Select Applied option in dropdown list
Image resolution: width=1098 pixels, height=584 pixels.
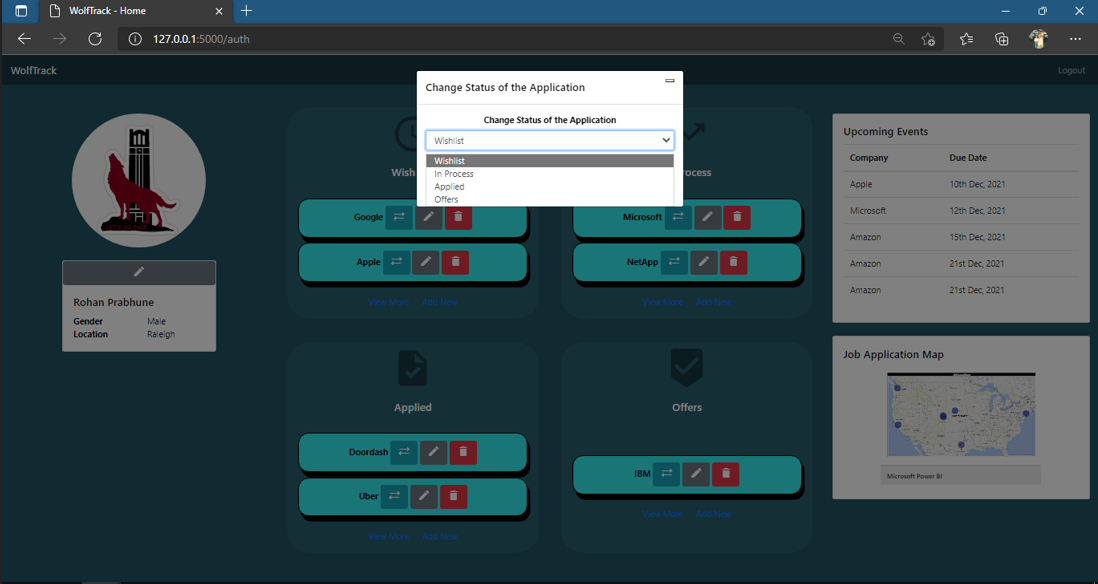tap(550, 186)
